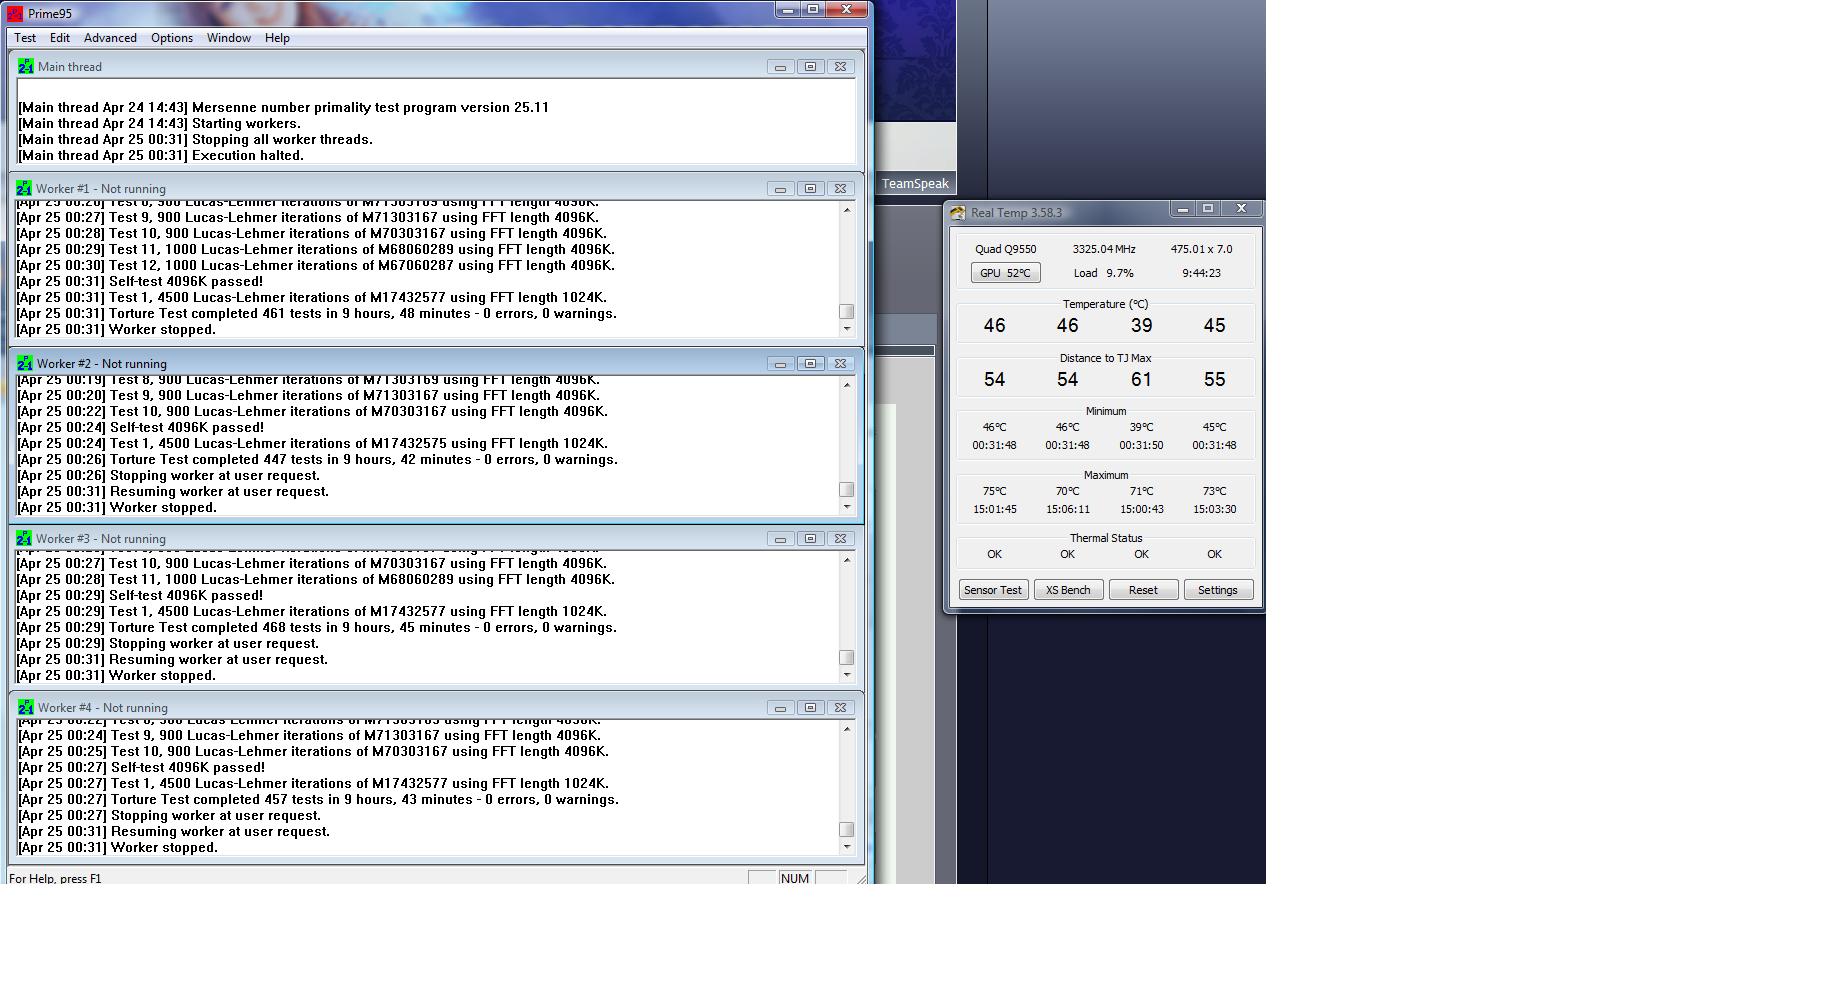Maximize the Main thread child window
Image resolution: width=1840 pixels, height=985 pixels.
[811, 67]
